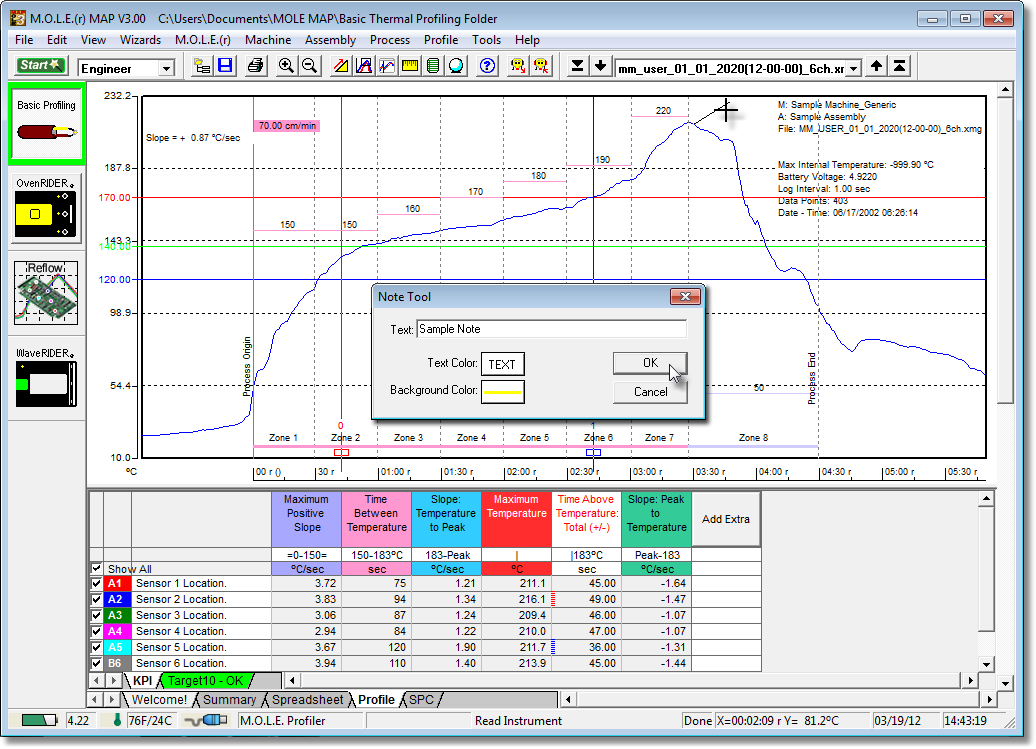1036x749 pixels.
Task: Select the yellow ruler Measure tool icon
Action: pyautogui.click(x=410, y=66)
